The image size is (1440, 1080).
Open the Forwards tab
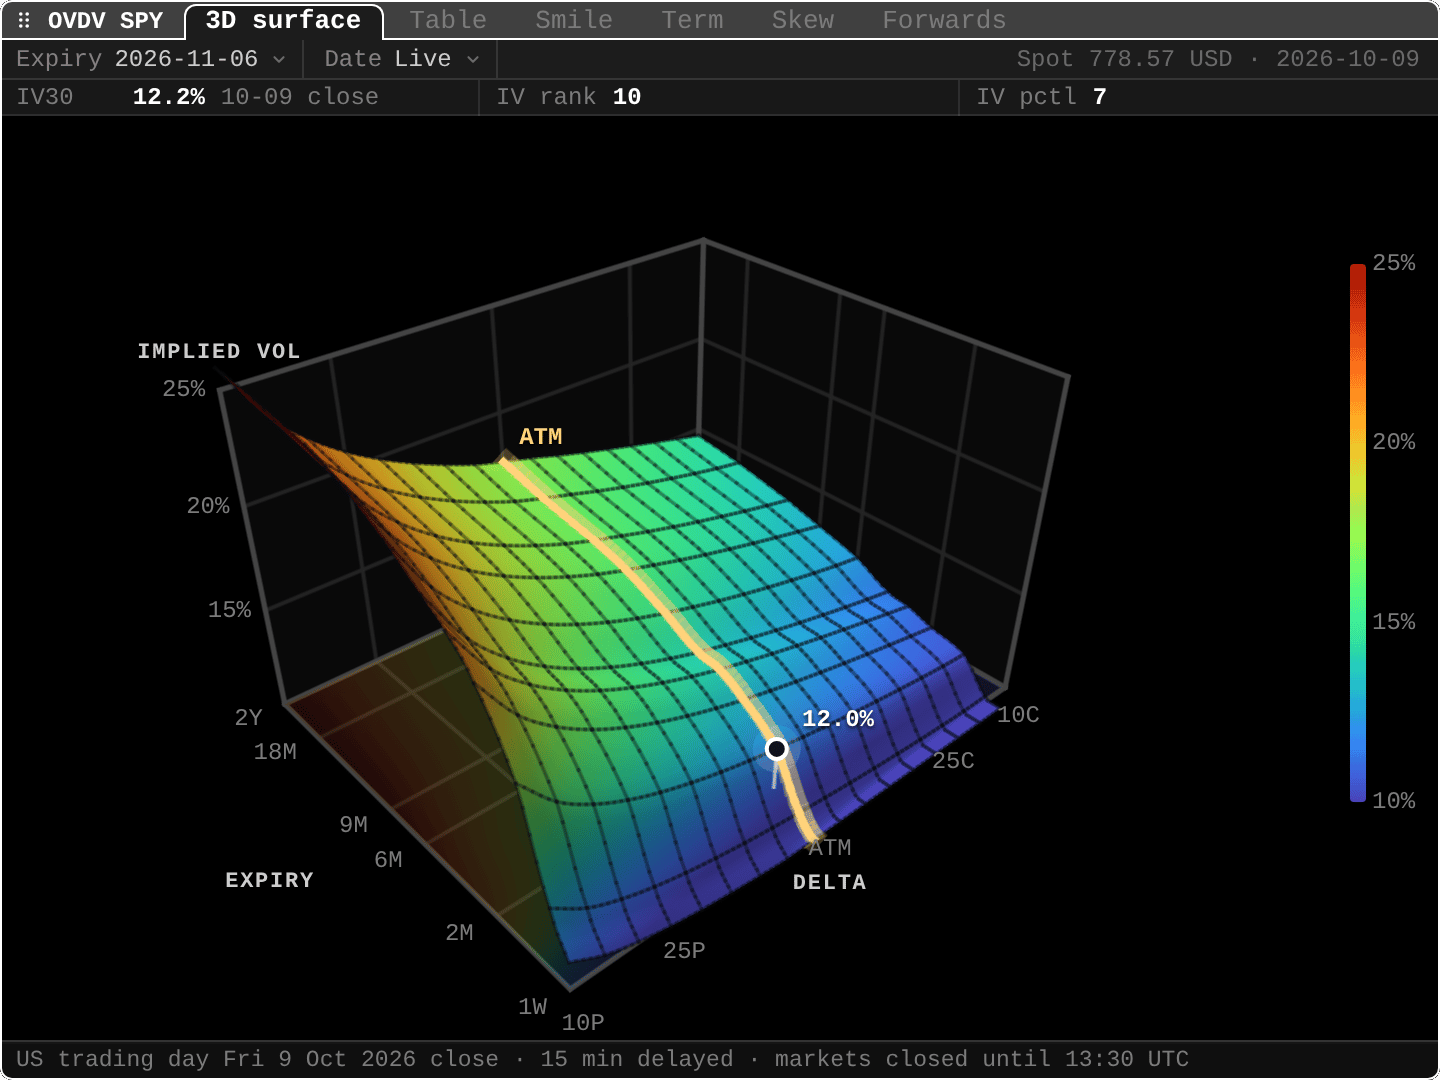(944, 20)
